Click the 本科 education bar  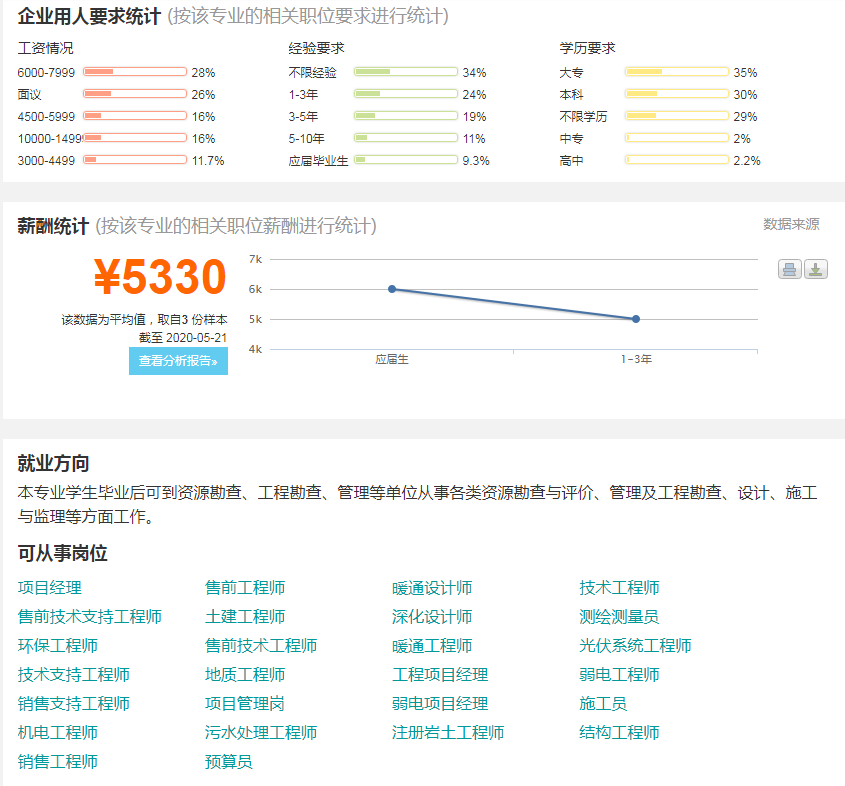tap(677, 94)
